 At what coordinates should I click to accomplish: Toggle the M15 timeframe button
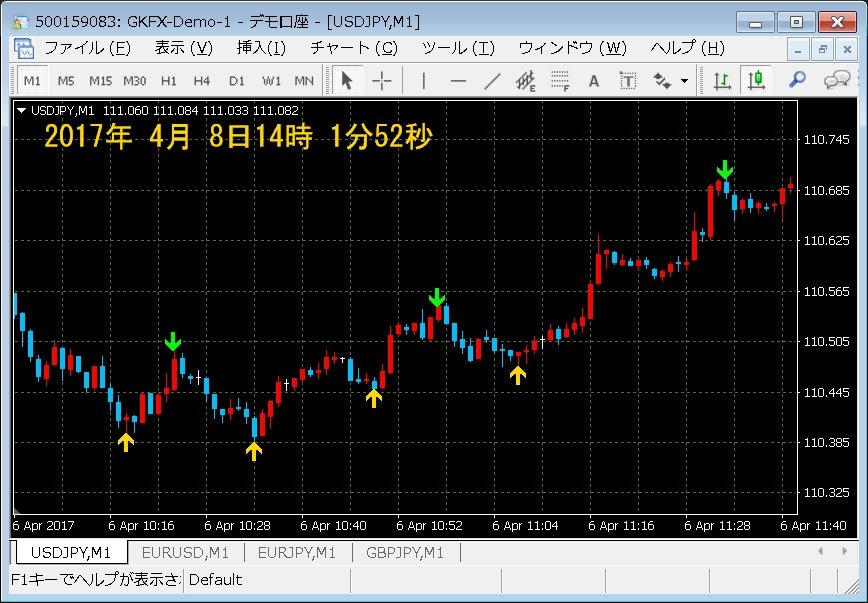[100, 81]
